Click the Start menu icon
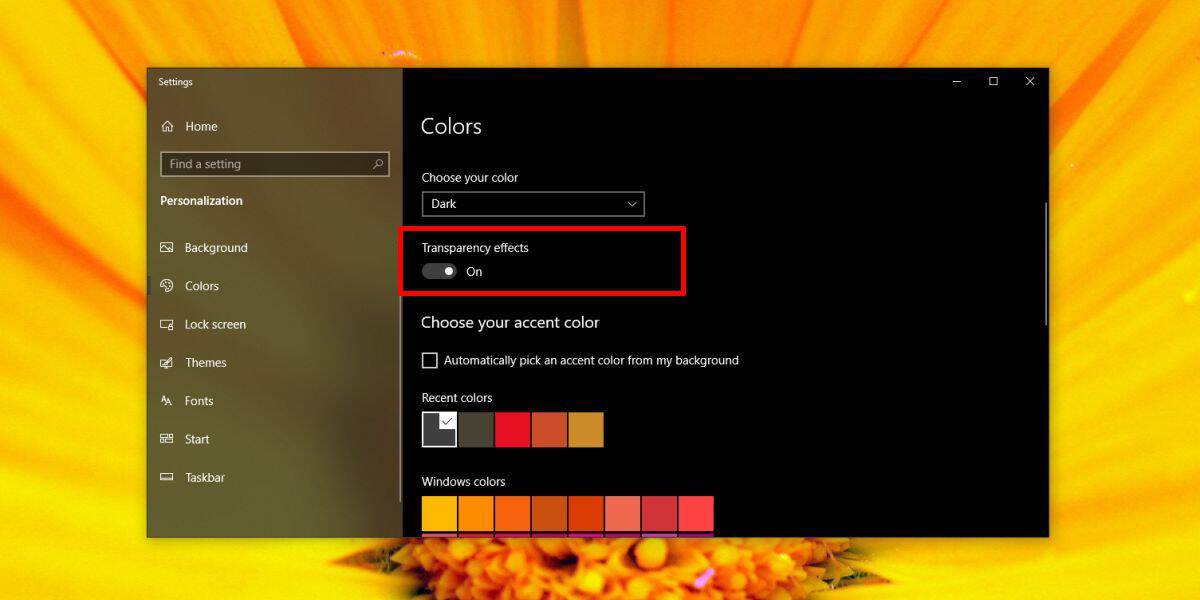Viewport: 1200px width, 600px height. (166, 439)
